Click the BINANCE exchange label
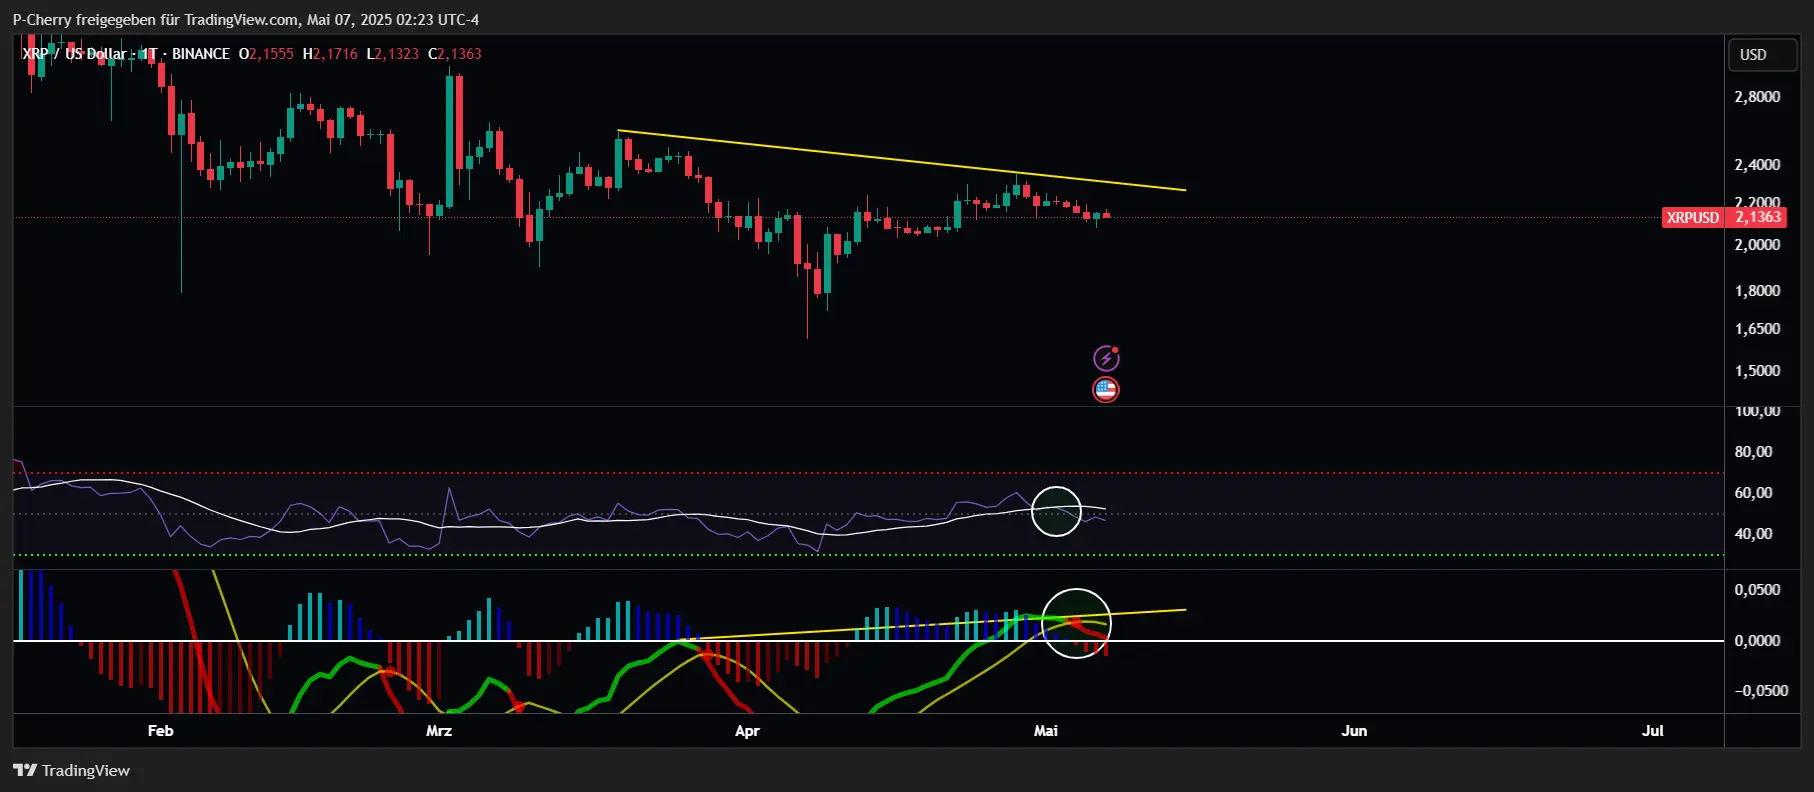Screen dimensions: 1814x792 pyautogui.click(x=201, y=54)
